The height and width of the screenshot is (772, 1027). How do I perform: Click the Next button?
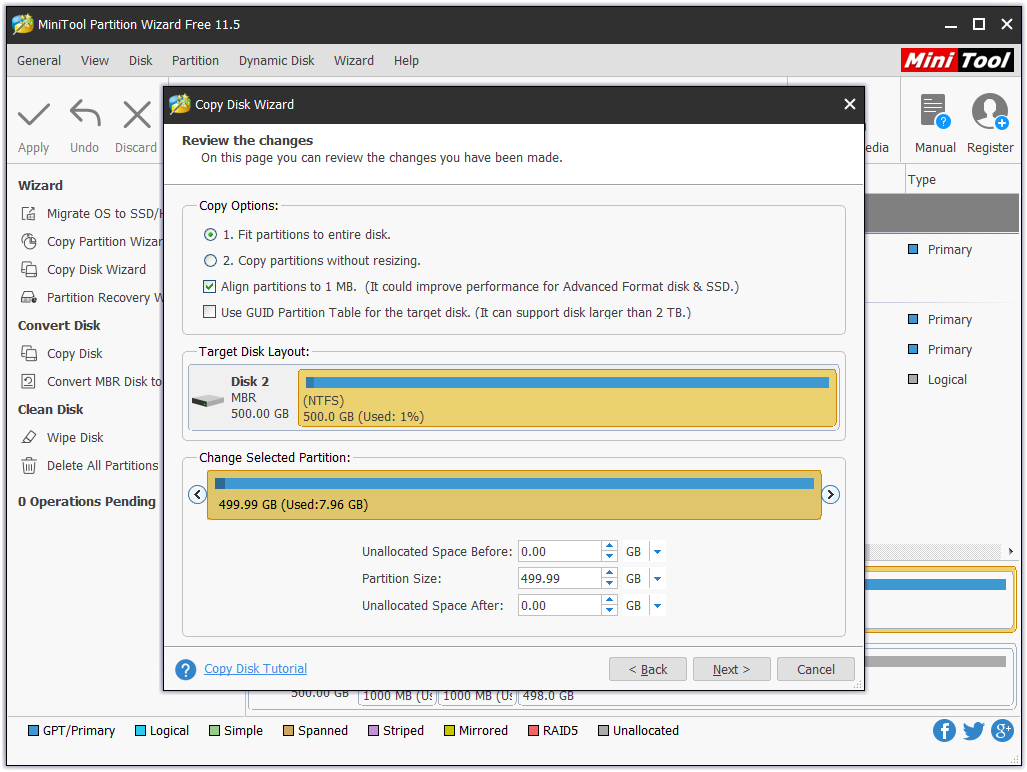click(732, 669)
